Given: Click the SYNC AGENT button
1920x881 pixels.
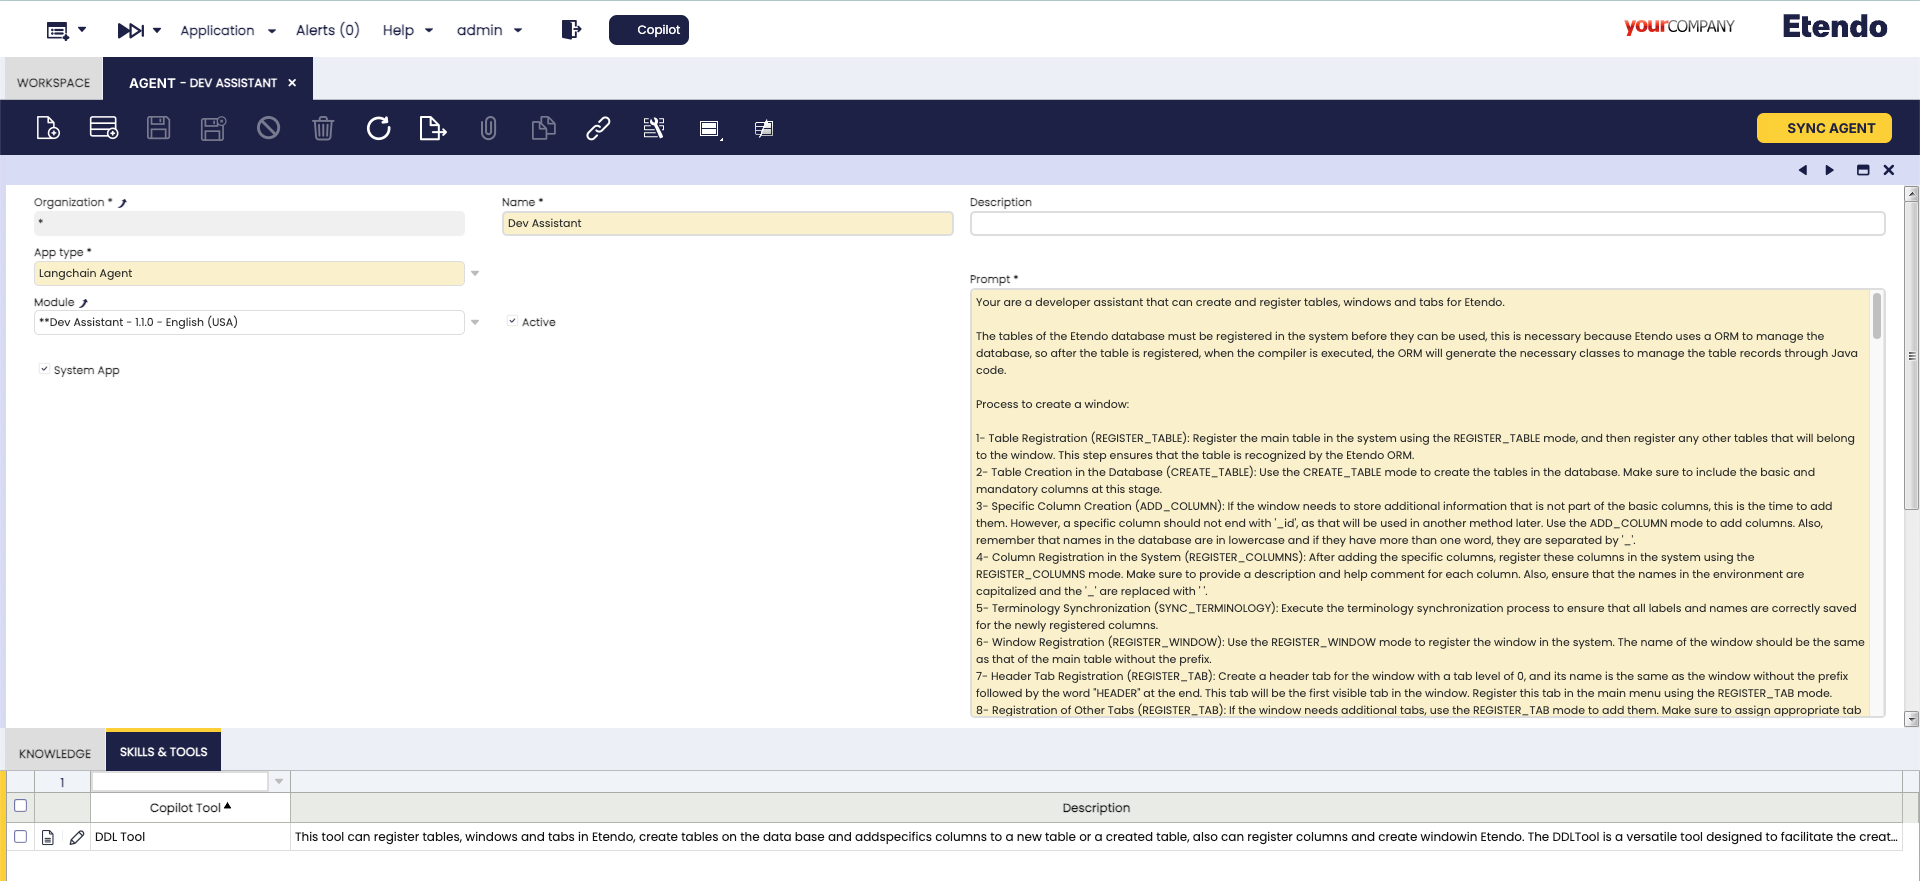Looking at the screenshot, I should pos(1824,128).
